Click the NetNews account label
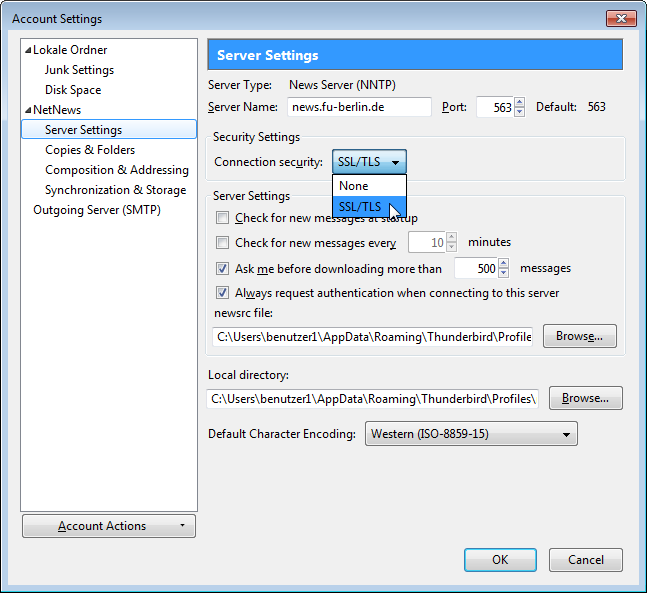The image size is (647, 593). pos(57,110)
